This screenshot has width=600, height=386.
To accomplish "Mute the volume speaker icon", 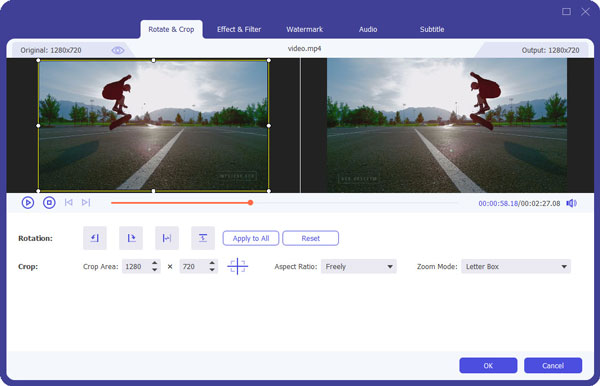I will (571, 203).
